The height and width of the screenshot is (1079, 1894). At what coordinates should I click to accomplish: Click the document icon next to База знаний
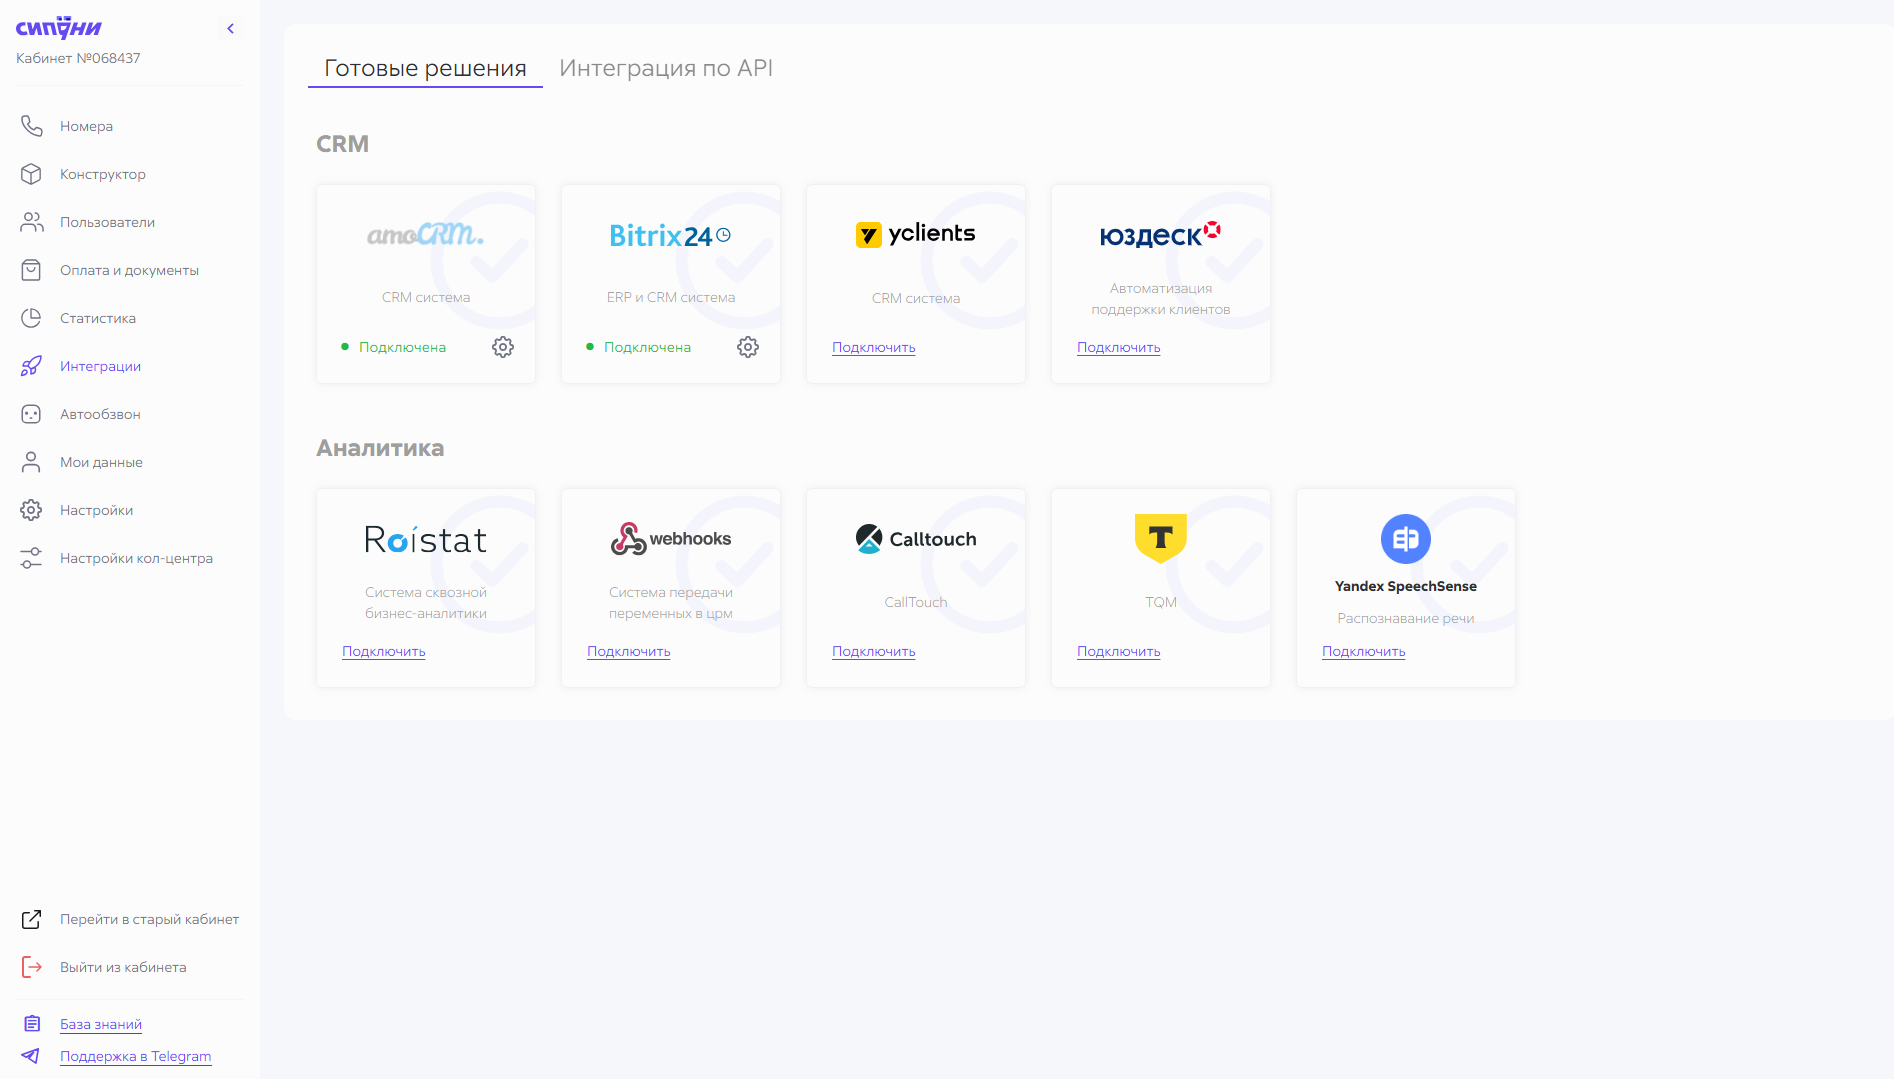coord(32,1024)
